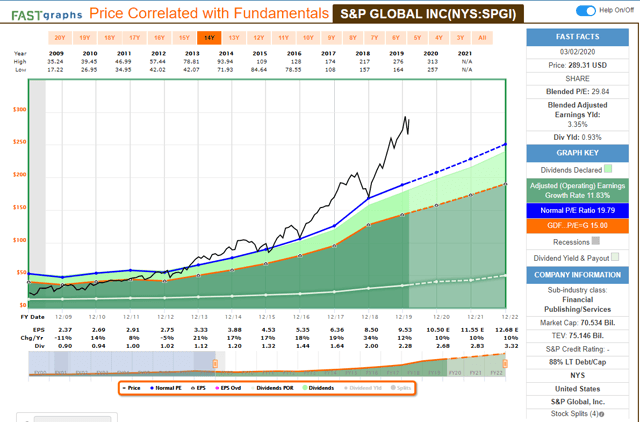Toggle EPS Ovd series in legend
The height and width of the screenshot is (422, 640).
pos(228,388)
